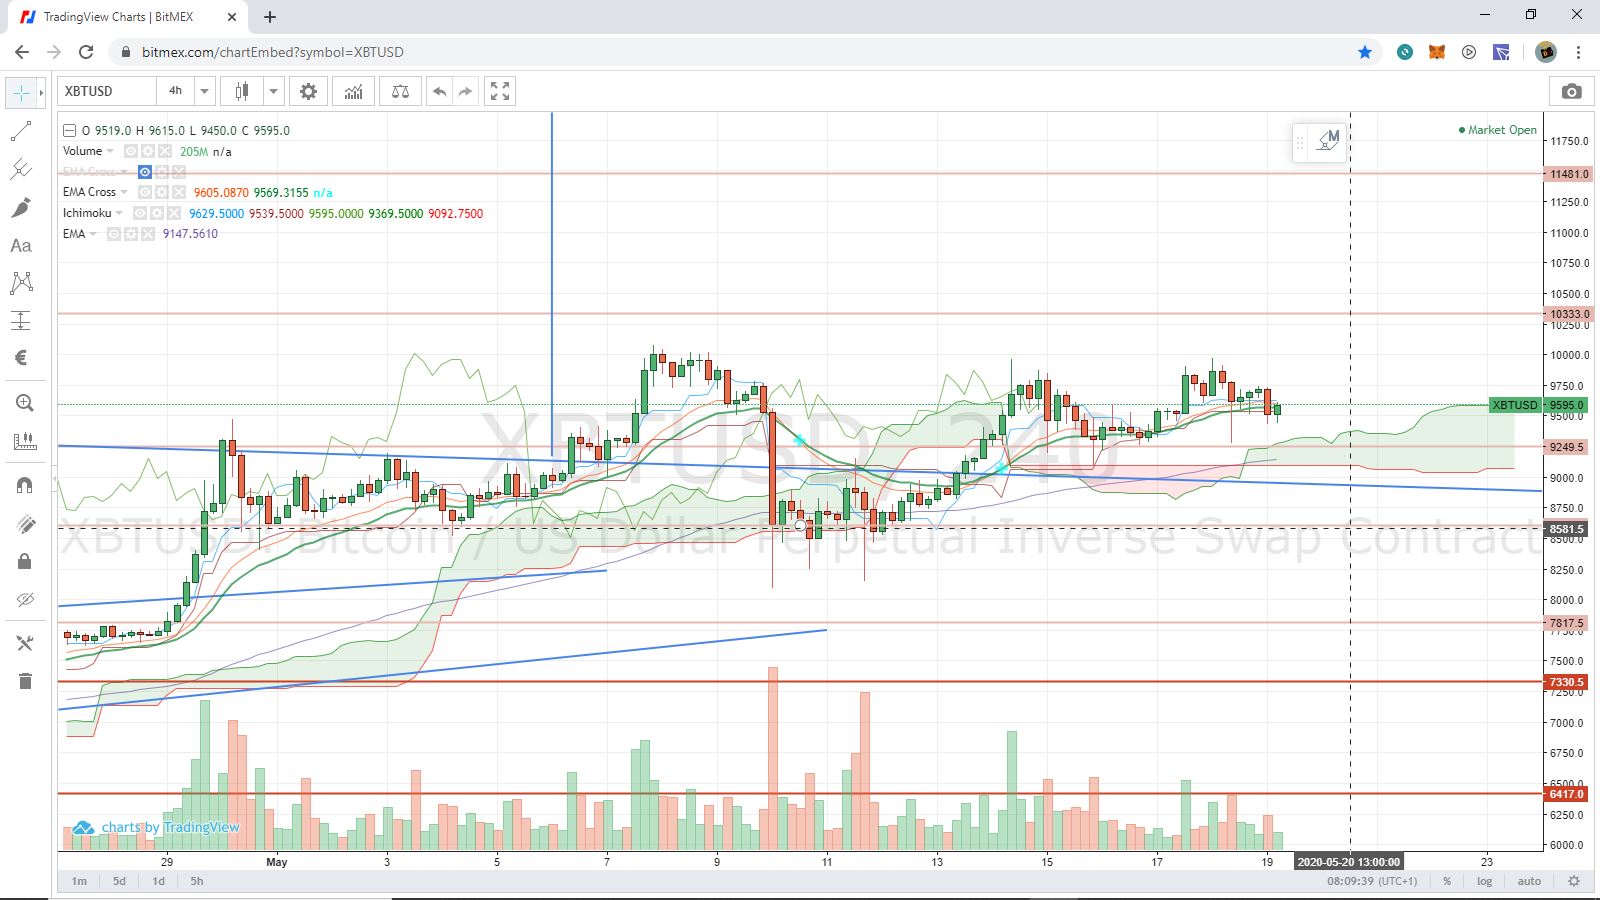Open visible EMA Cross settings gear

coord(162,193)
